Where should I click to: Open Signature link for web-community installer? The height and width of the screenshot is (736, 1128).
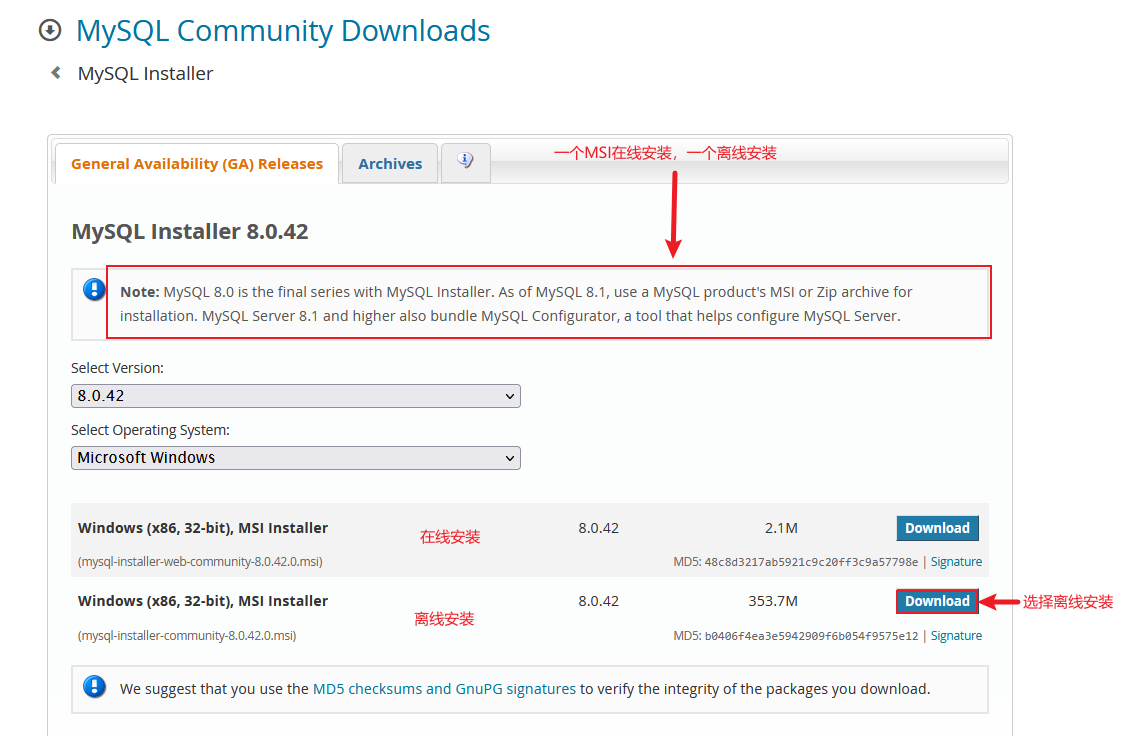point(956,562)
